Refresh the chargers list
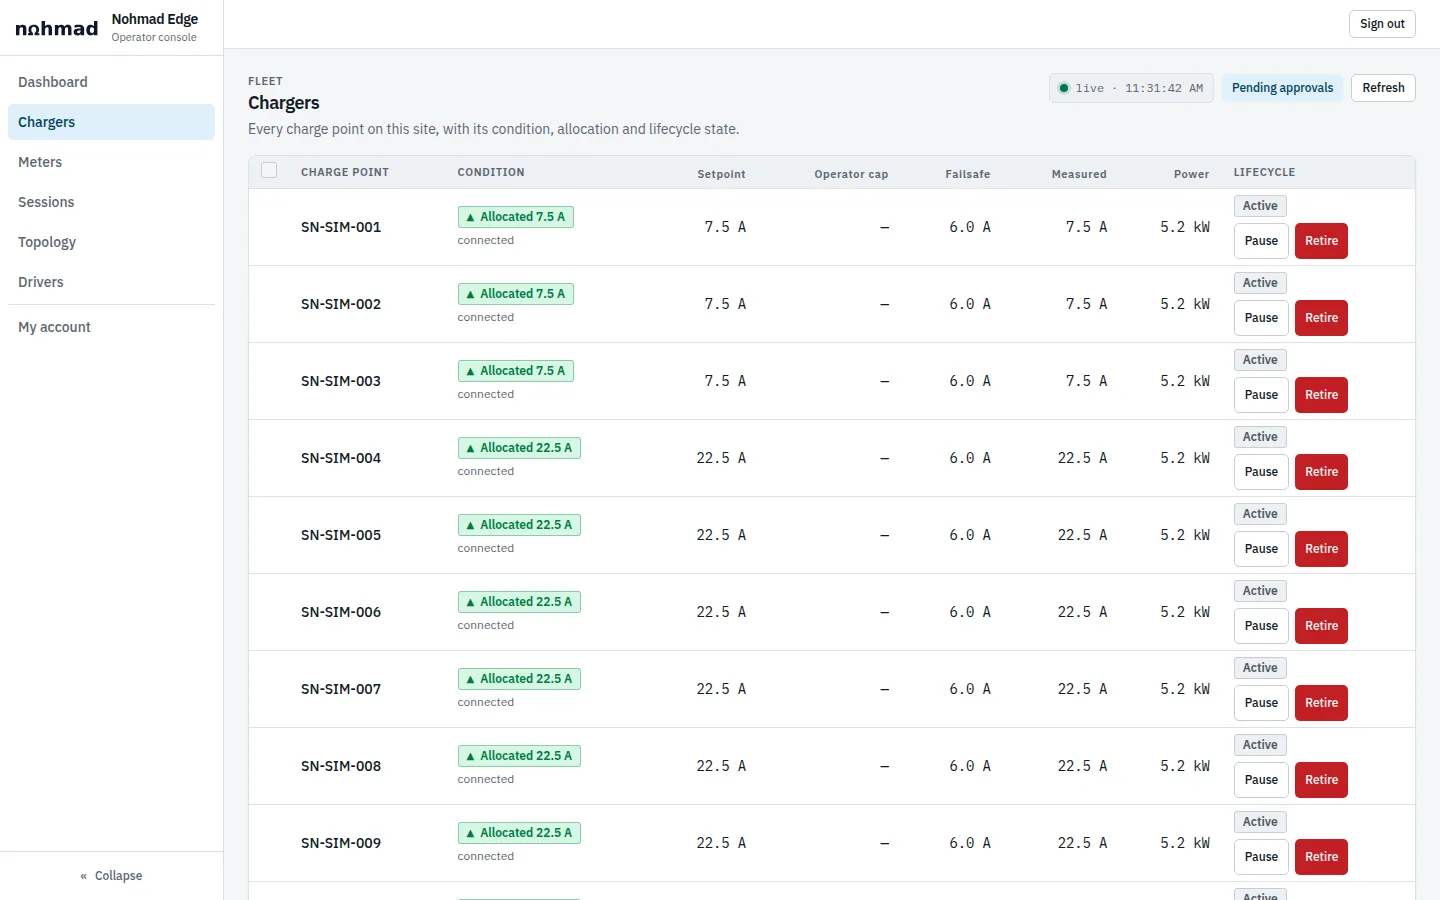Viewport: 1440px width, 900px height. point(1383,88)
